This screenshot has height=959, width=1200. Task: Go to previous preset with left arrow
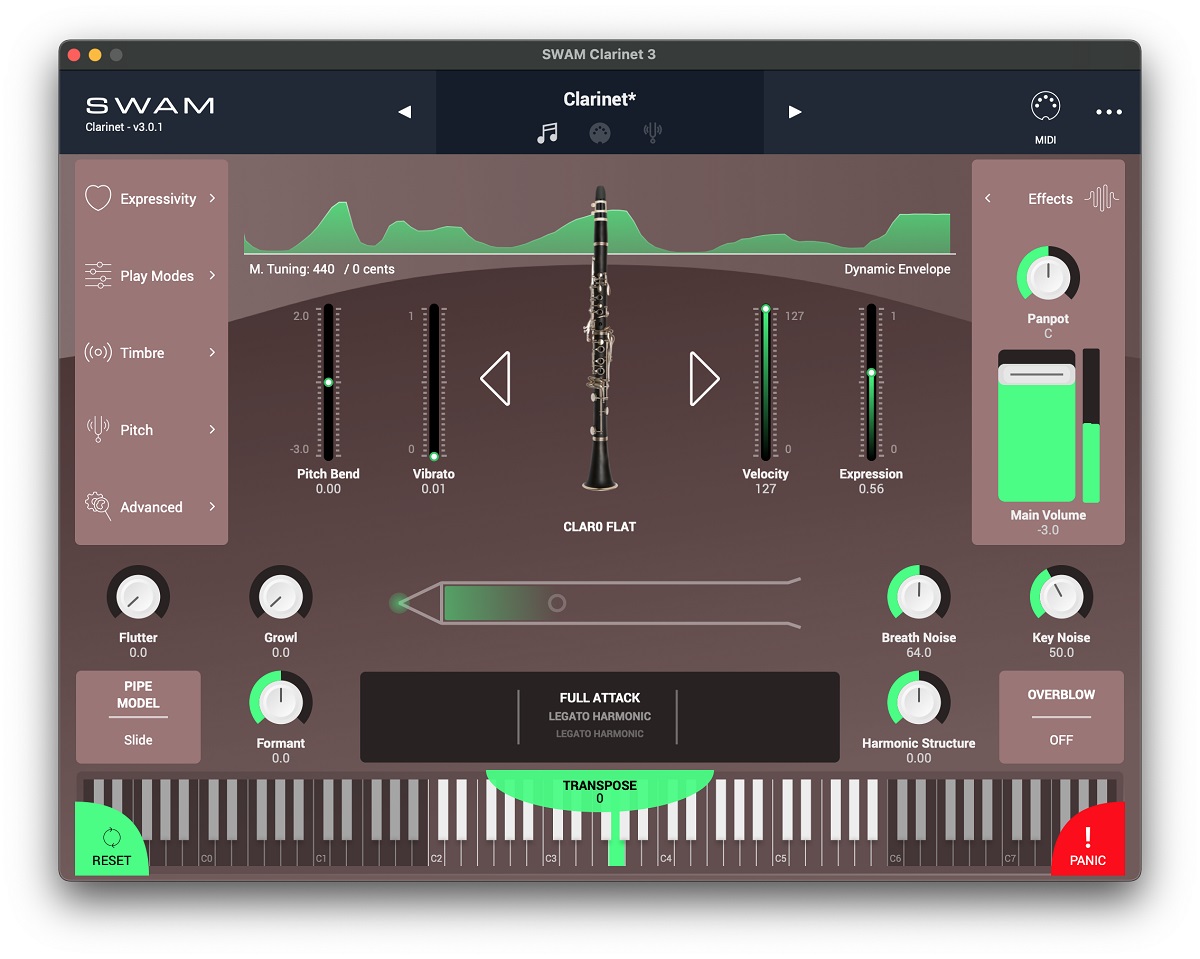click(x=405, y=112)
